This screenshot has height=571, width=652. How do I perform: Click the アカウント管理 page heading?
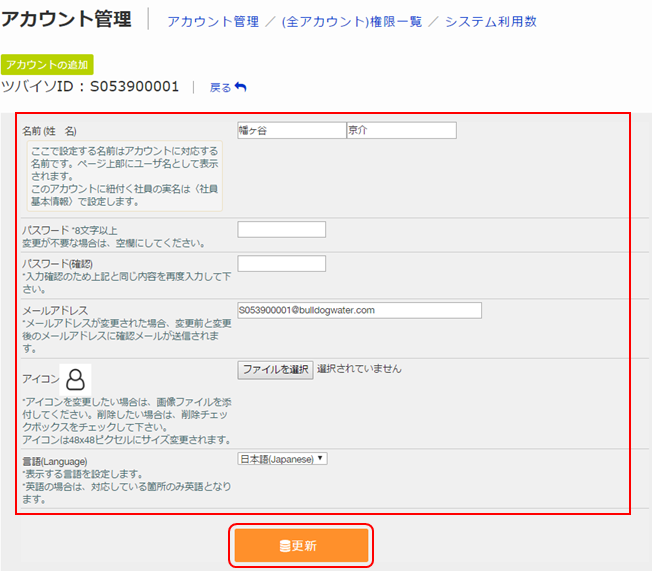[x=66, y=19]
